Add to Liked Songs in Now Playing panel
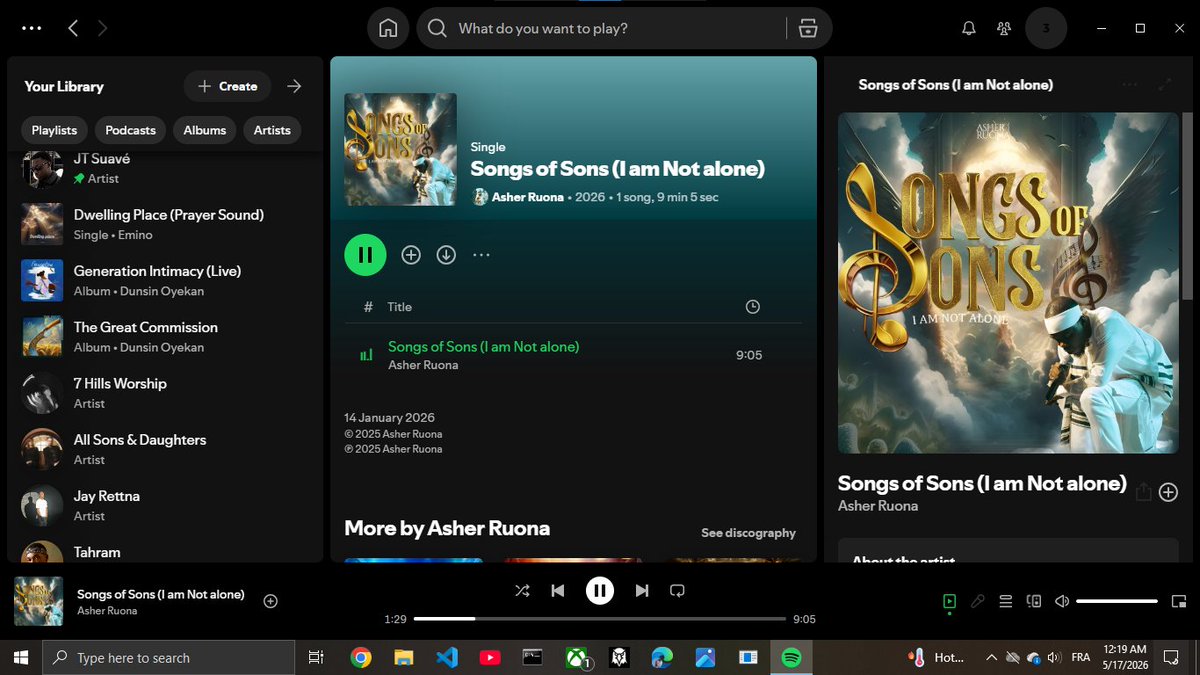Screen dimensions: 1200x675 click(1168, 492)
